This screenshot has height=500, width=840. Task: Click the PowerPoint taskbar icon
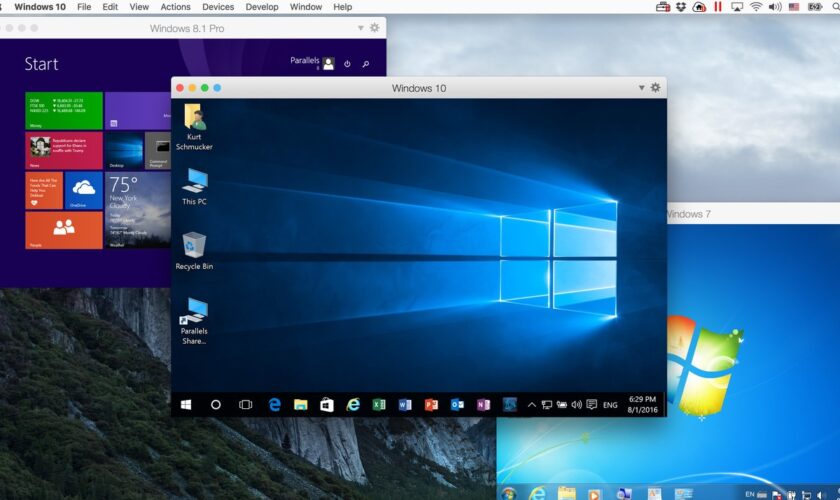click(x=431, y=405)
